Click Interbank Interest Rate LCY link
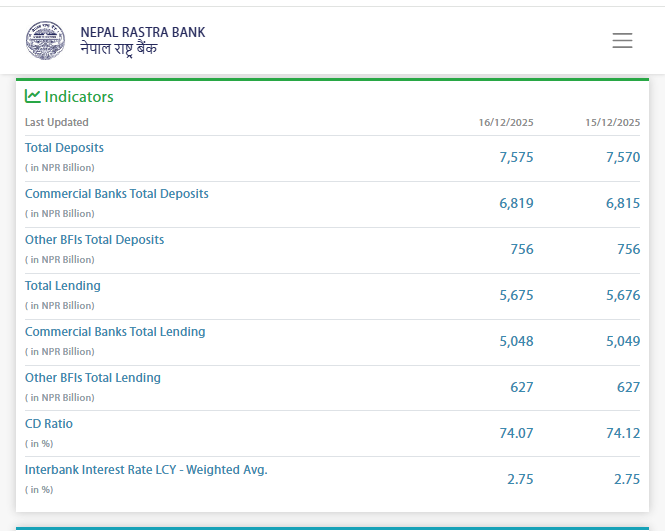Viewport: 665px width, 531px height. 146,470
